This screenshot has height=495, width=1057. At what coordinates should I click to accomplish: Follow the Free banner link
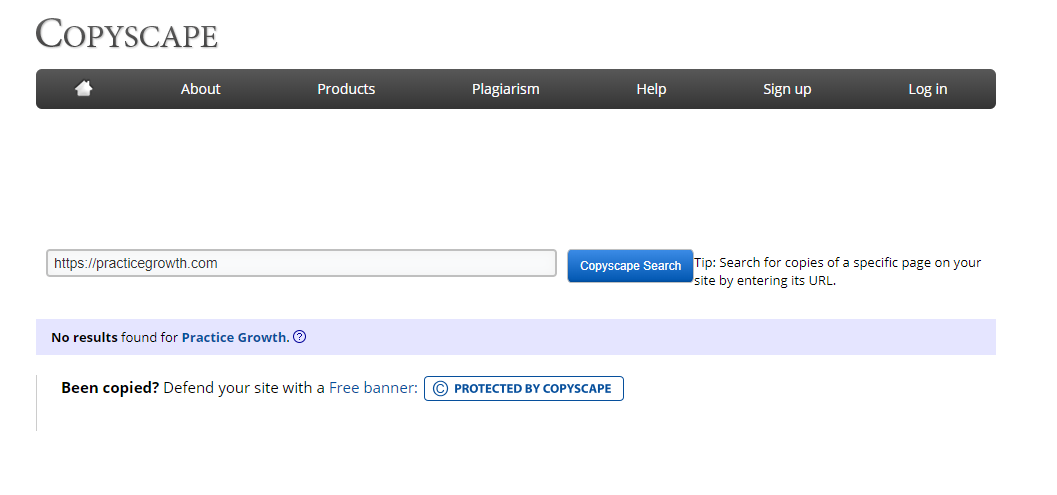[373, 388]
